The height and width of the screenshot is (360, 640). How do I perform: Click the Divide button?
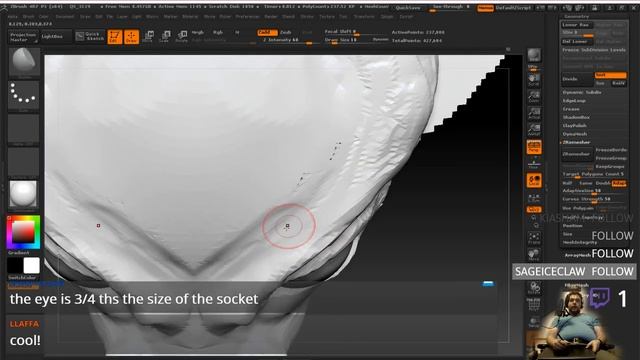[577, 79]
